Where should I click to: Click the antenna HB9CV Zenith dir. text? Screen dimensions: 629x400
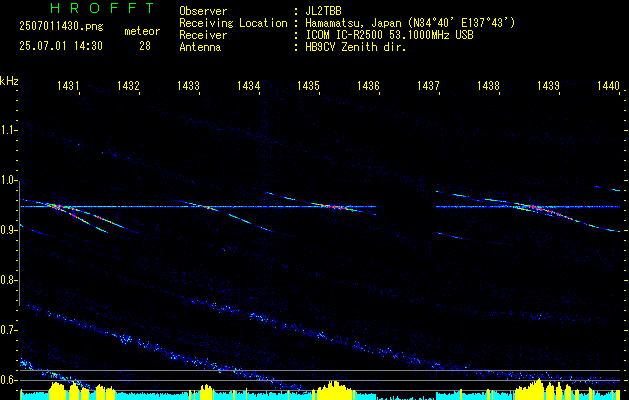point(356,47)
